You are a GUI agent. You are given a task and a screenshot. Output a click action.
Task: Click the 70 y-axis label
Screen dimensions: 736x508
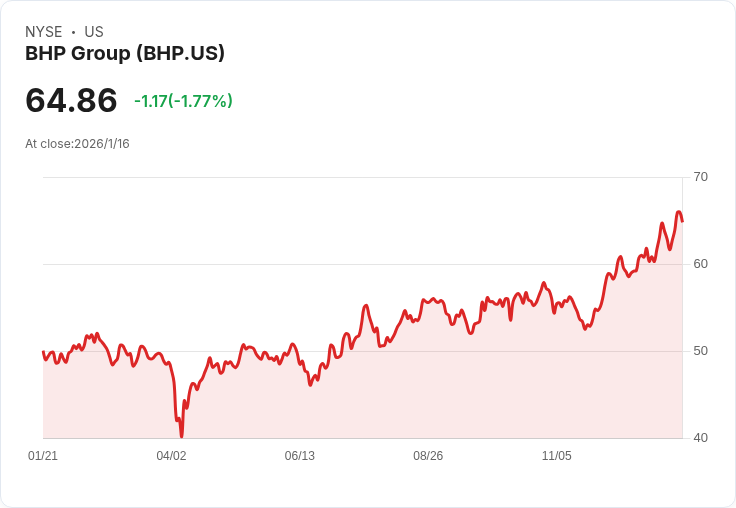click(700, 177)
